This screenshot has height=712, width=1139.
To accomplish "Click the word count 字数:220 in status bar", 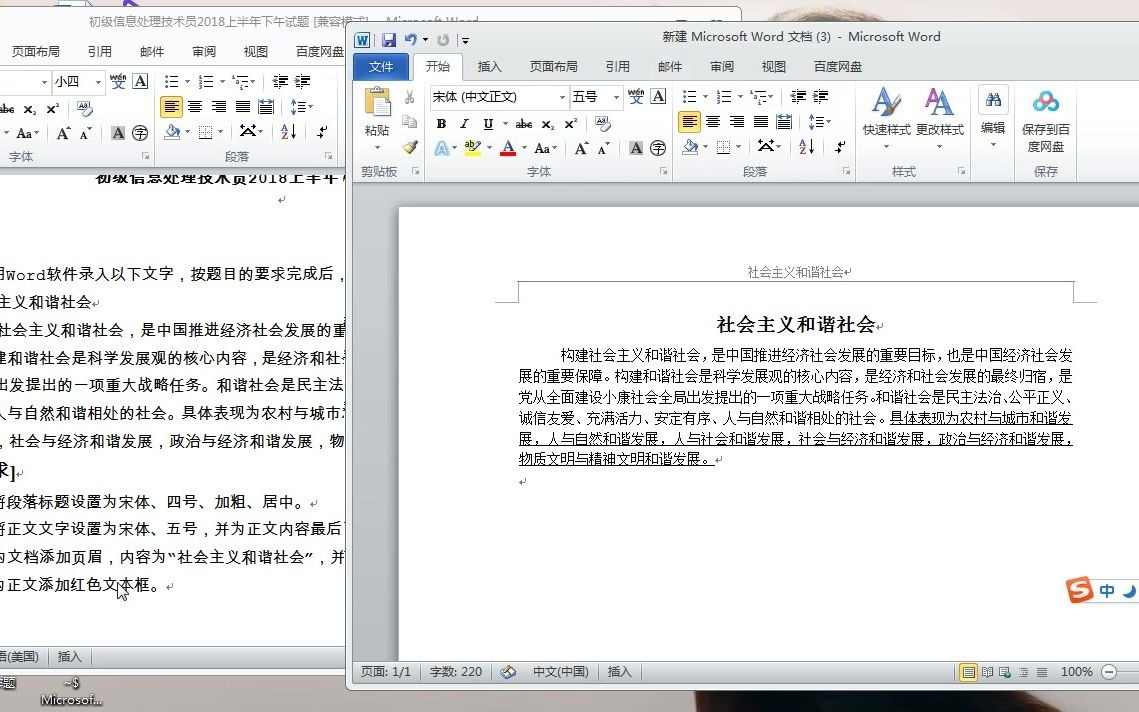I will [456, 672].
